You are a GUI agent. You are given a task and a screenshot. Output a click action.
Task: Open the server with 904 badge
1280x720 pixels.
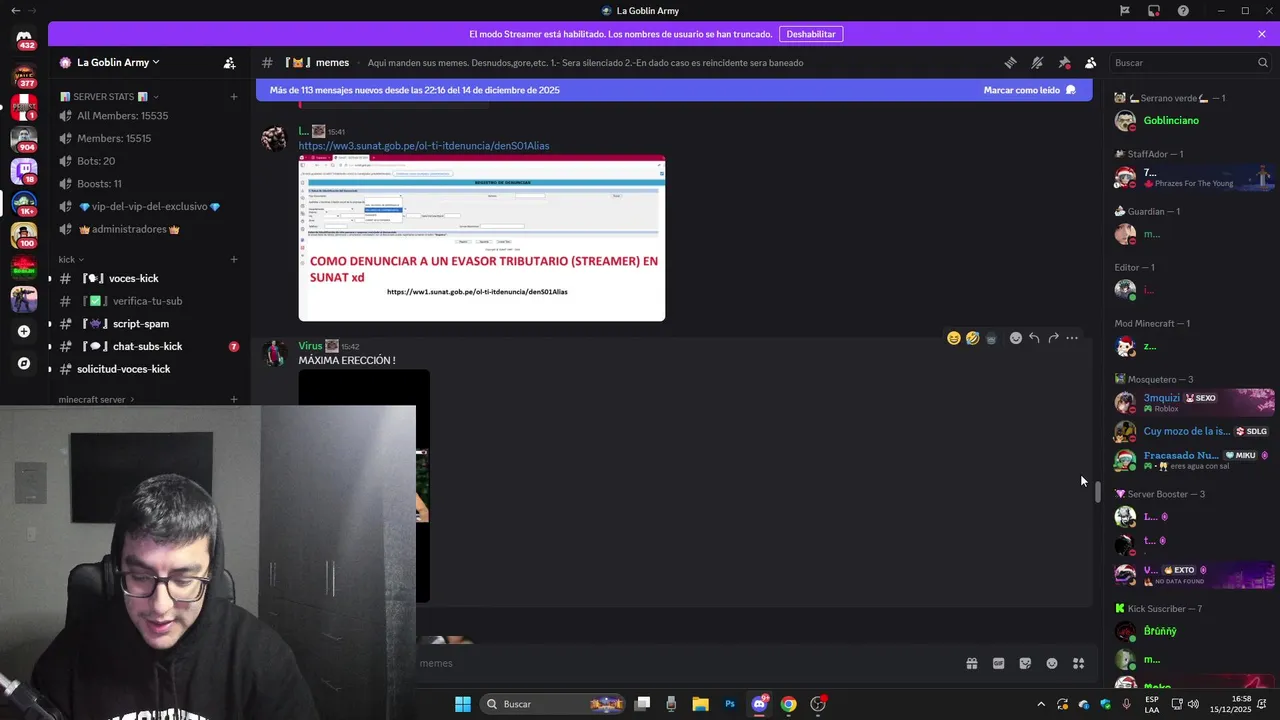pos(24,139)
